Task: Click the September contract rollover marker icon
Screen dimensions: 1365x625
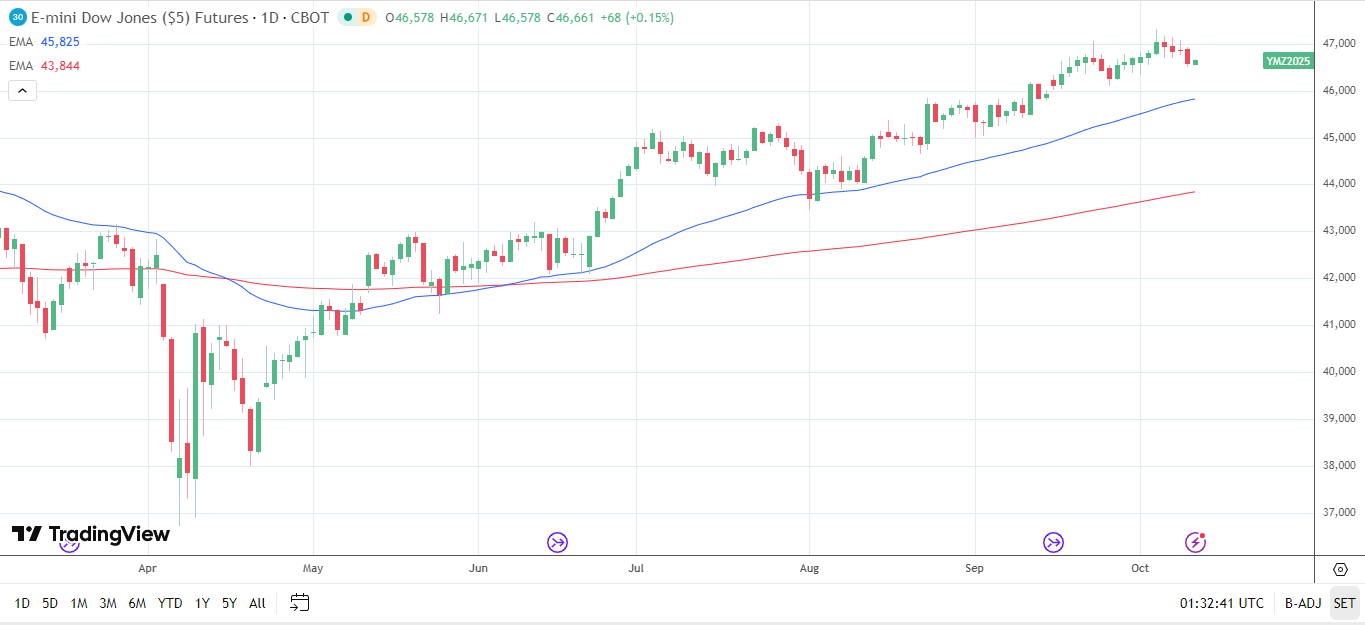Action: tap(1053, 542)
